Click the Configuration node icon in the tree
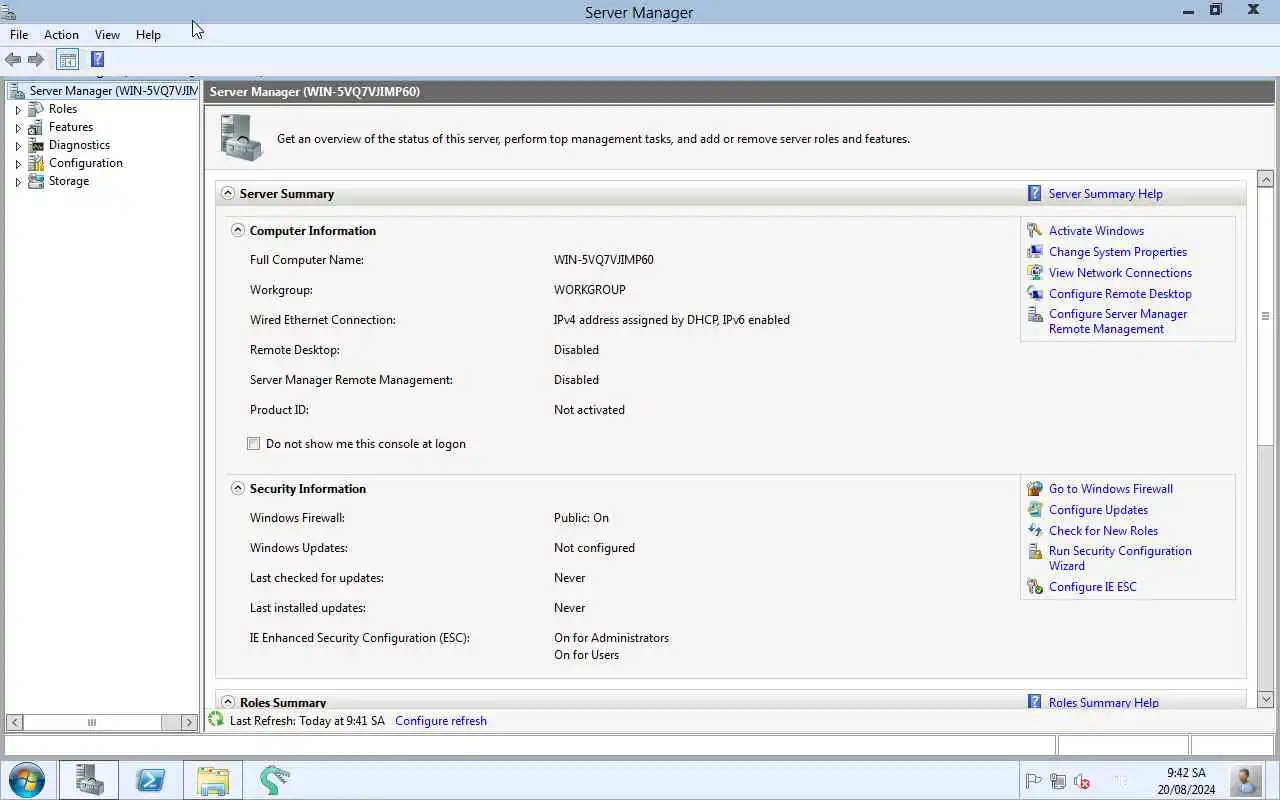The width and height of the screenshot is (1280, 800). click(36, 163)
